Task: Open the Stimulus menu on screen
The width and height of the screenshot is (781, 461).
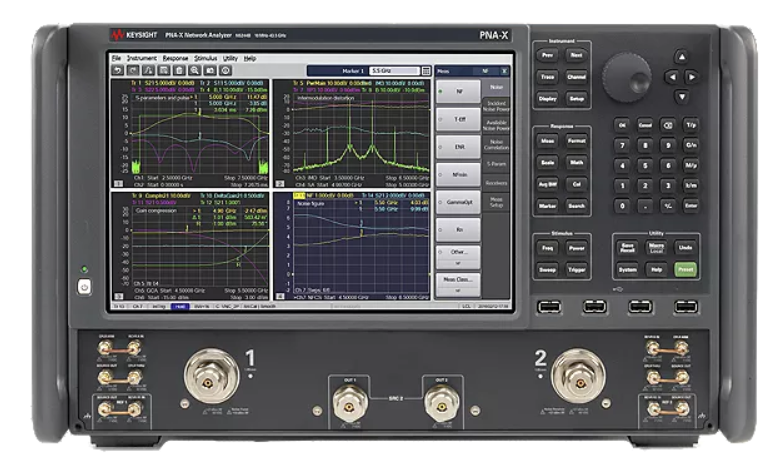Action: (x=205, y=58)
